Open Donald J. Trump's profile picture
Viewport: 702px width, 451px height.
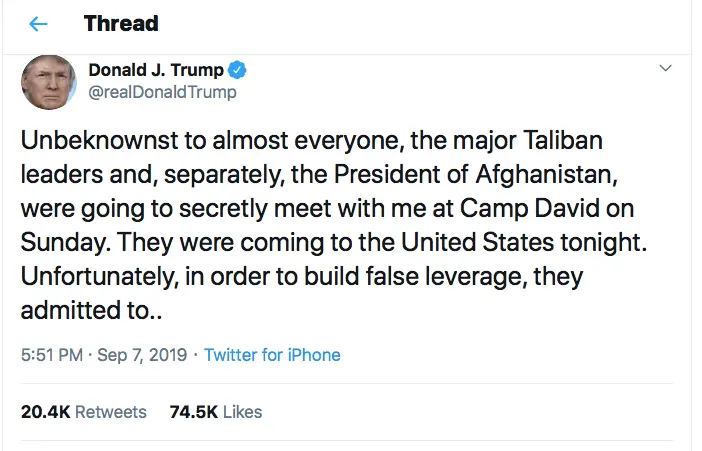49,82
